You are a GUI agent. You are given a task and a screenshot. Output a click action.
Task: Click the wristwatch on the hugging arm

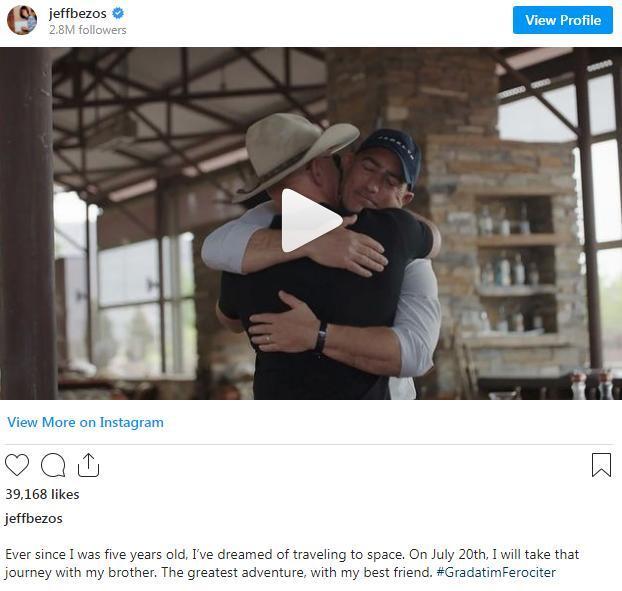(321, 338)
